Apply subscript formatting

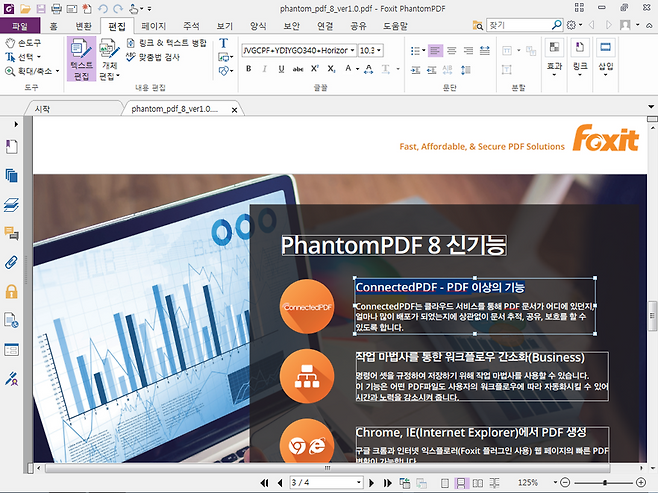coord(331,69)
